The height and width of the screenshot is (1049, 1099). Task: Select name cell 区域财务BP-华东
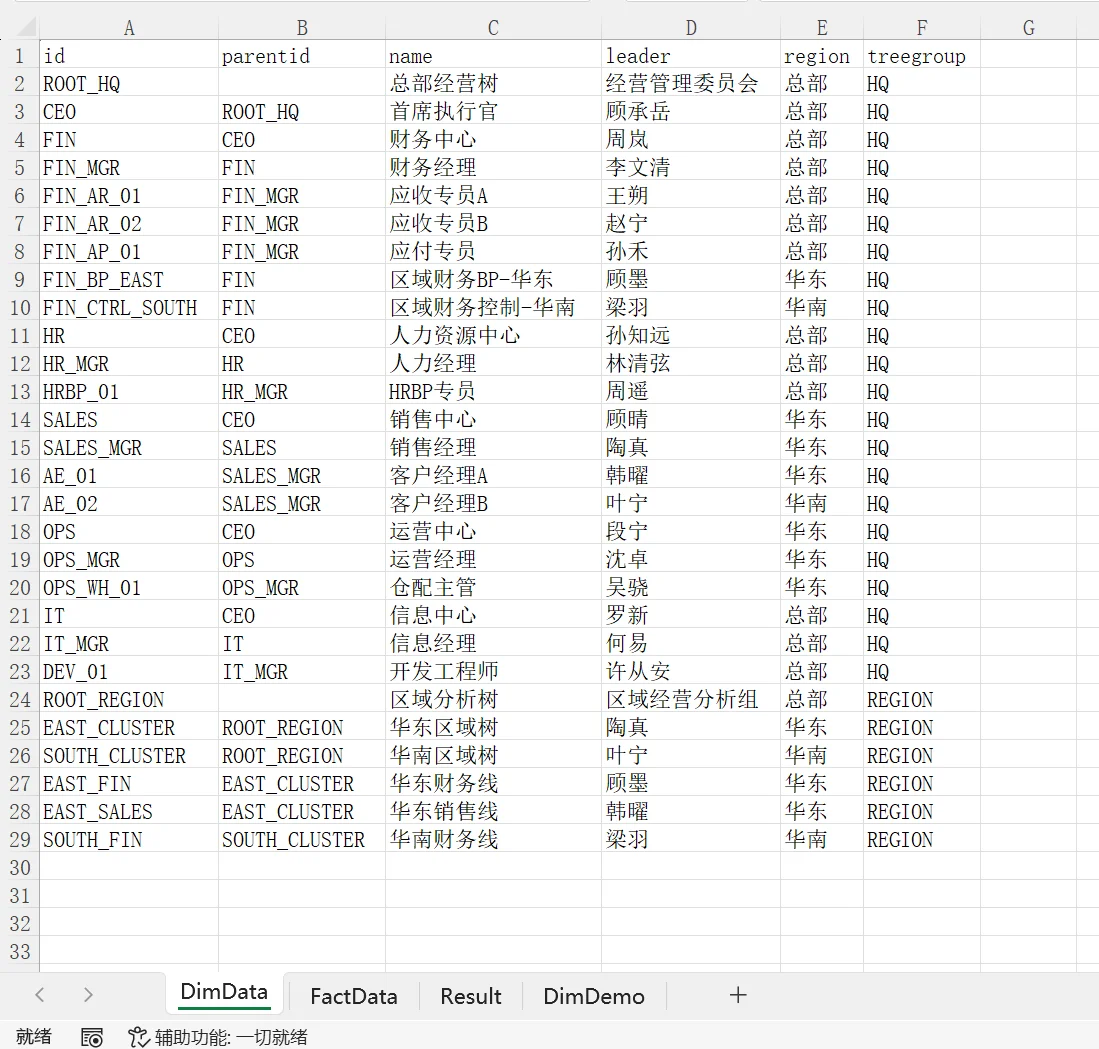point(493,280)
